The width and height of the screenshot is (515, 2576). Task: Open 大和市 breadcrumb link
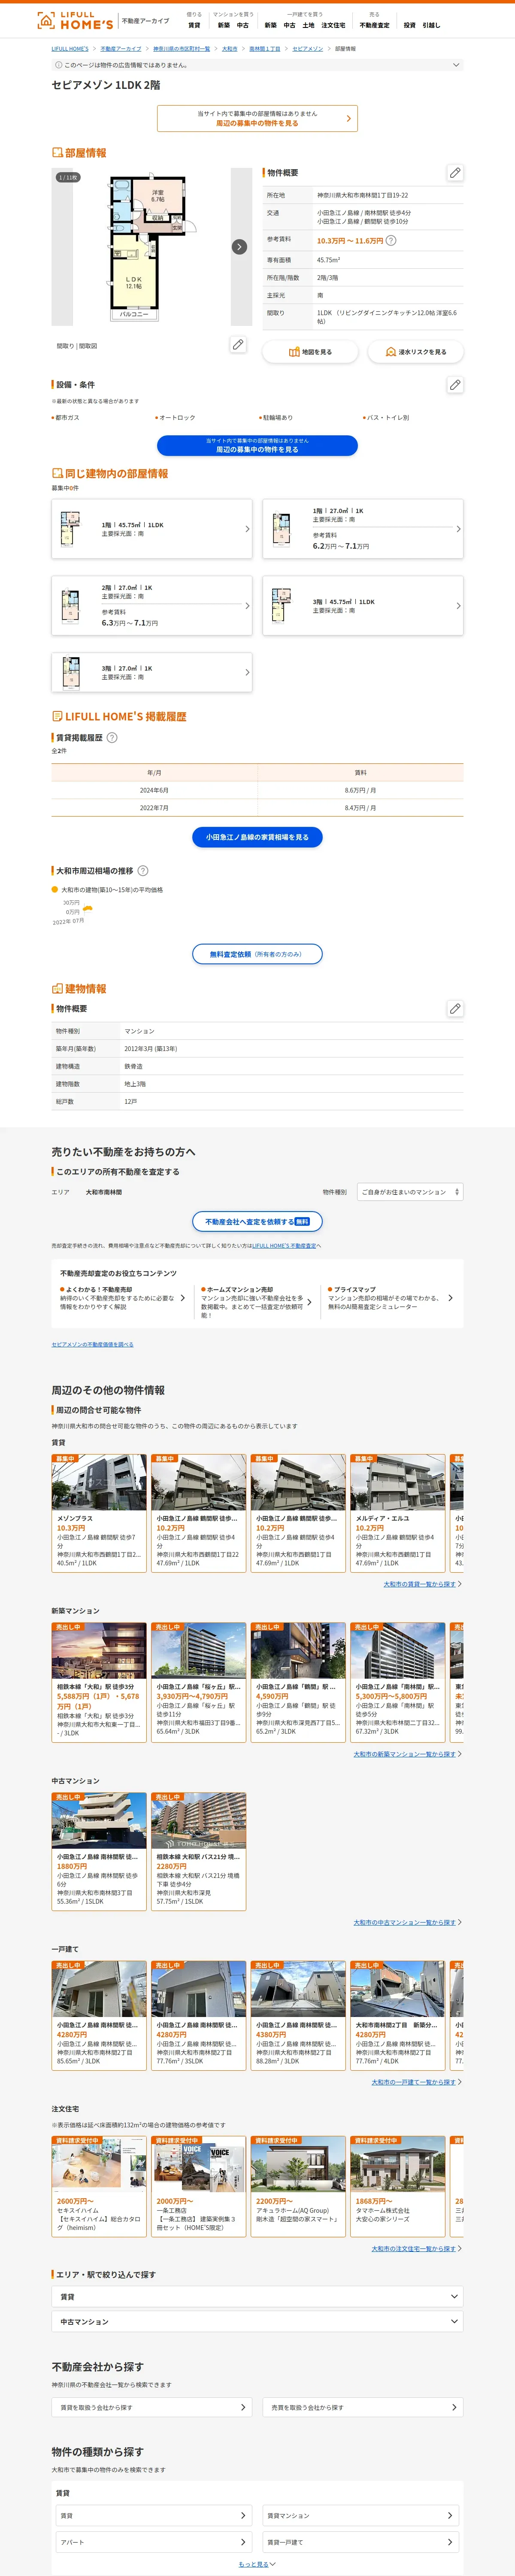[x=230, y=49]
